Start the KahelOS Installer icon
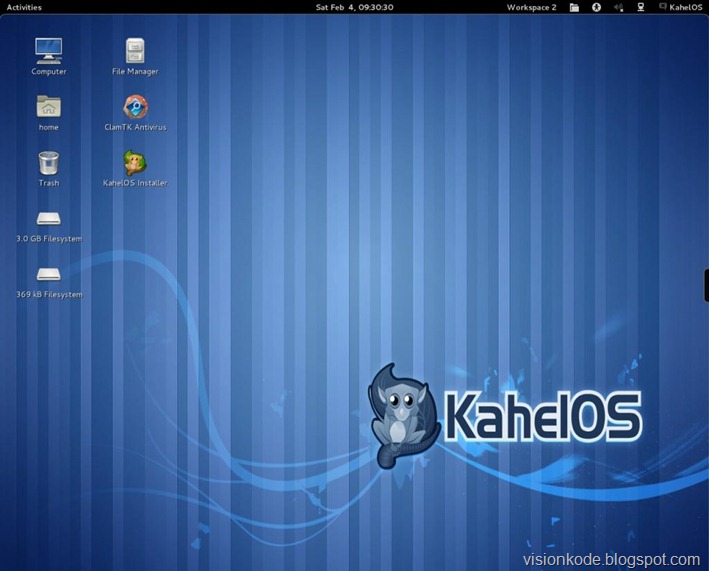Image resolution: width=709 pixels, height=571 pixels. 135,162
